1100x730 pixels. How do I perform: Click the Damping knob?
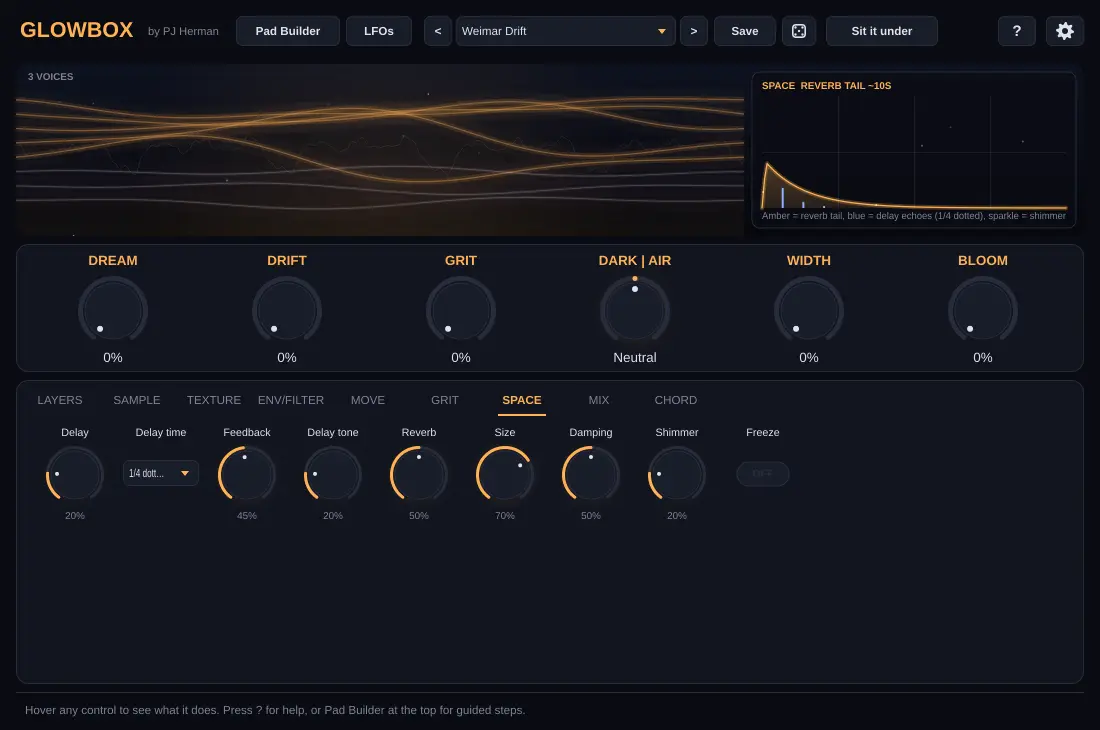(x=591, y=475)
